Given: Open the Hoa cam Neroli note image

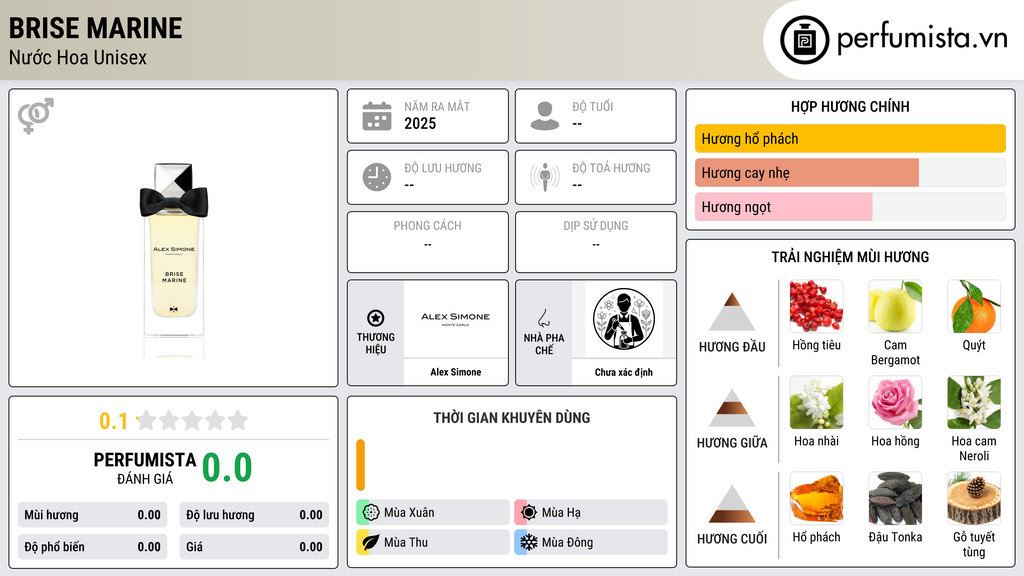Looking at the screenshot, I should coord(974,402).
